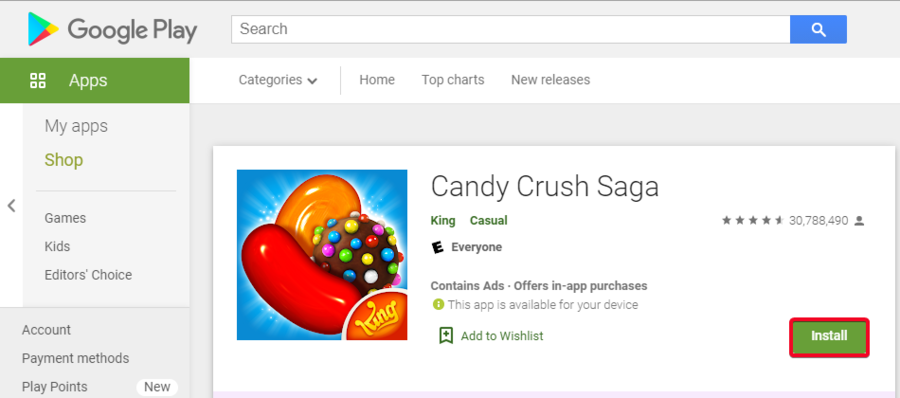Click the green Install button
Viewport: 900px width, 398px height.
[x=829, y=337]
